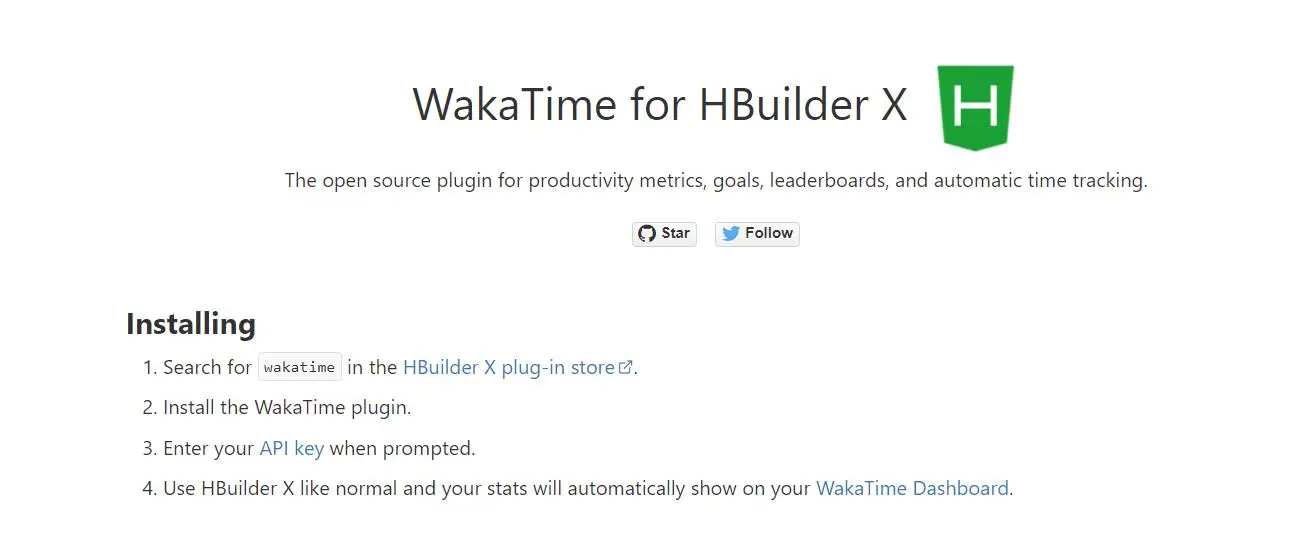Click the word 'leaderboards' in the tagline
The image size is (1305, 533).
point(821,181)
